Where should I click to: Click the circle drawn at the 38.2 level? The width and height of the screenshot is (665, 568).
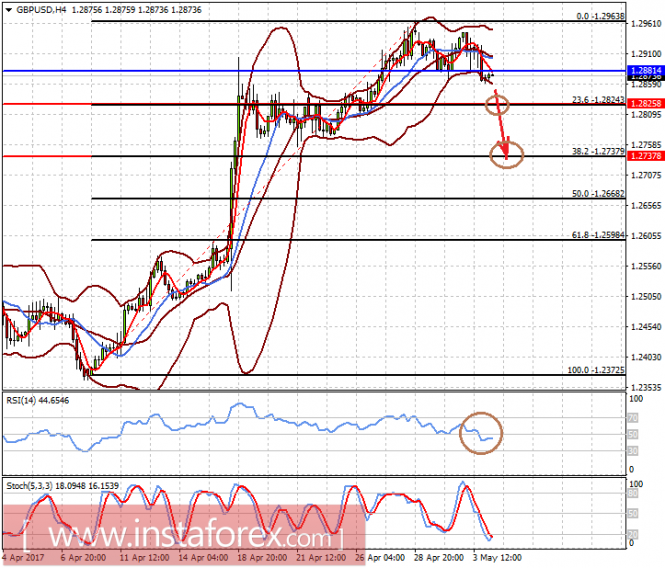pos(506,154)
